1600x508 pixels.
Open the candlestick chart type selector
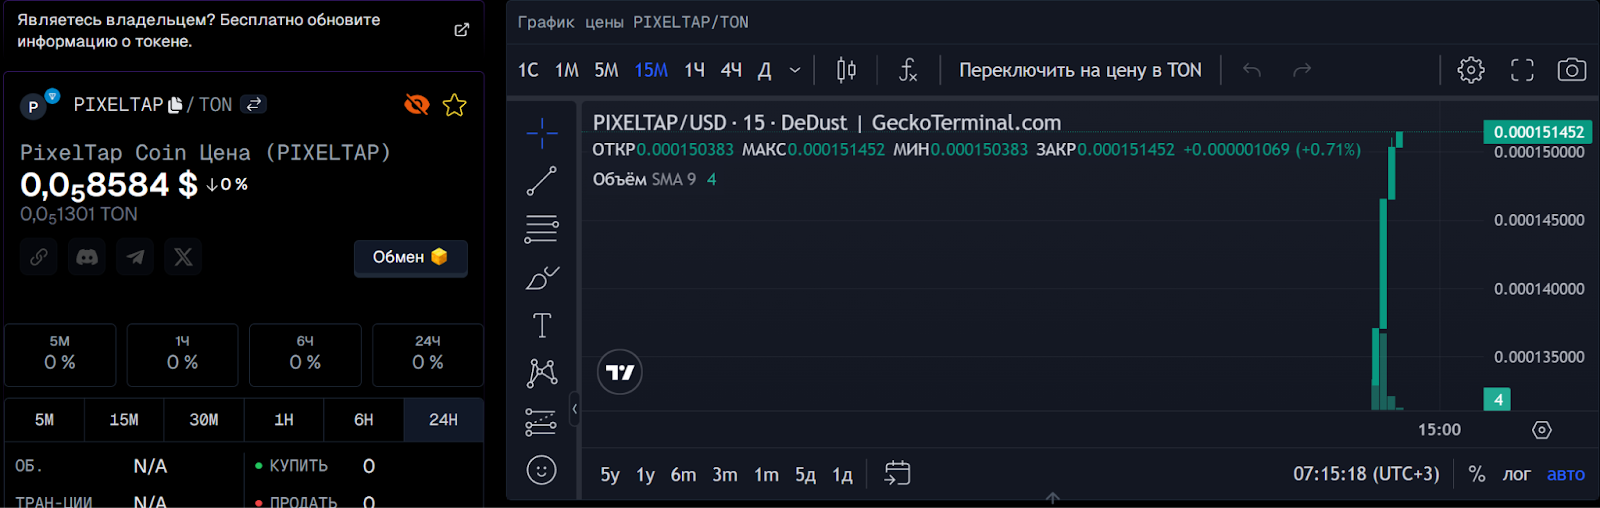(x=846, y=70)
